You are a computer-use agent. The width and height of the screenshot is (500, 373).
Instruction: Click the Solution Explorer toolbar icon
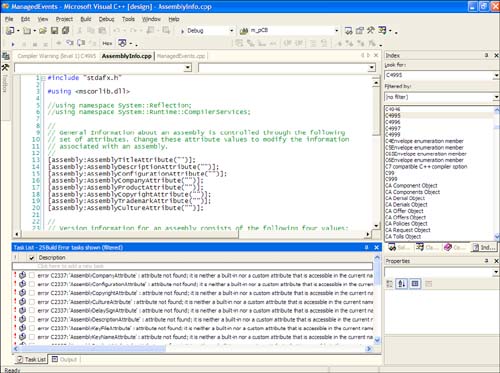point(348,31)
